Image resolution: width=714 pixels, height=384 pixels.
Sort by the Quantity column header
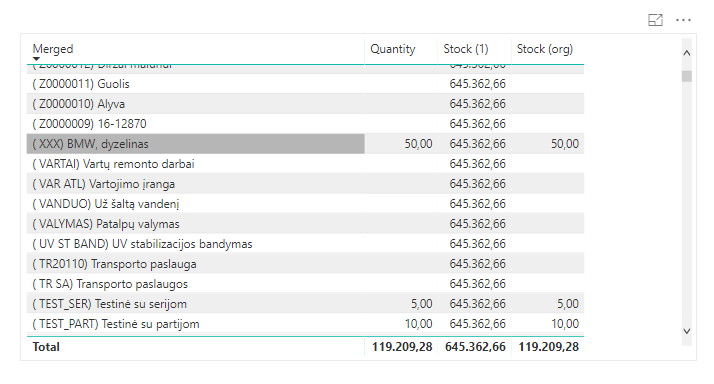393,49
